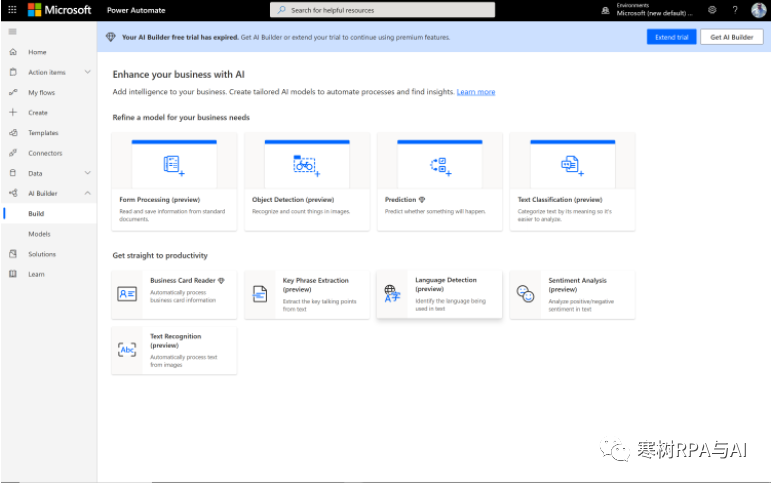This screenshot has height=483, width=772.
Task: Open Solutions in navigation
Action: tap(42, 254)
